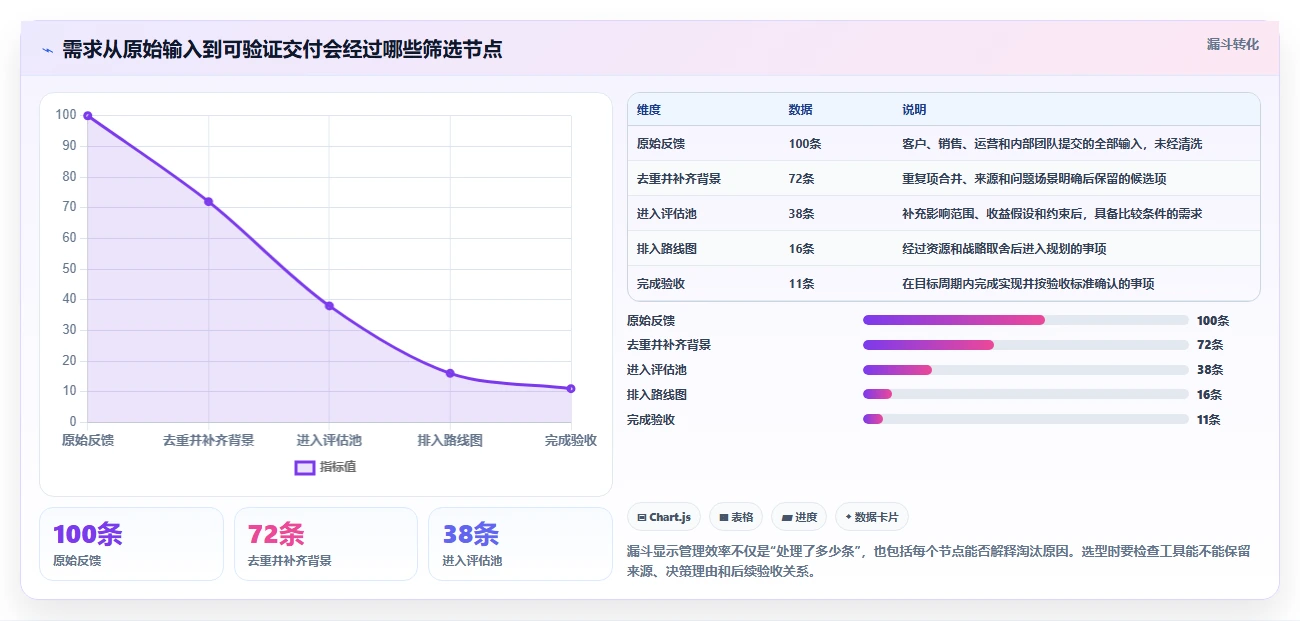Click the 排入路线图 progress bar

pos(1026,394)
